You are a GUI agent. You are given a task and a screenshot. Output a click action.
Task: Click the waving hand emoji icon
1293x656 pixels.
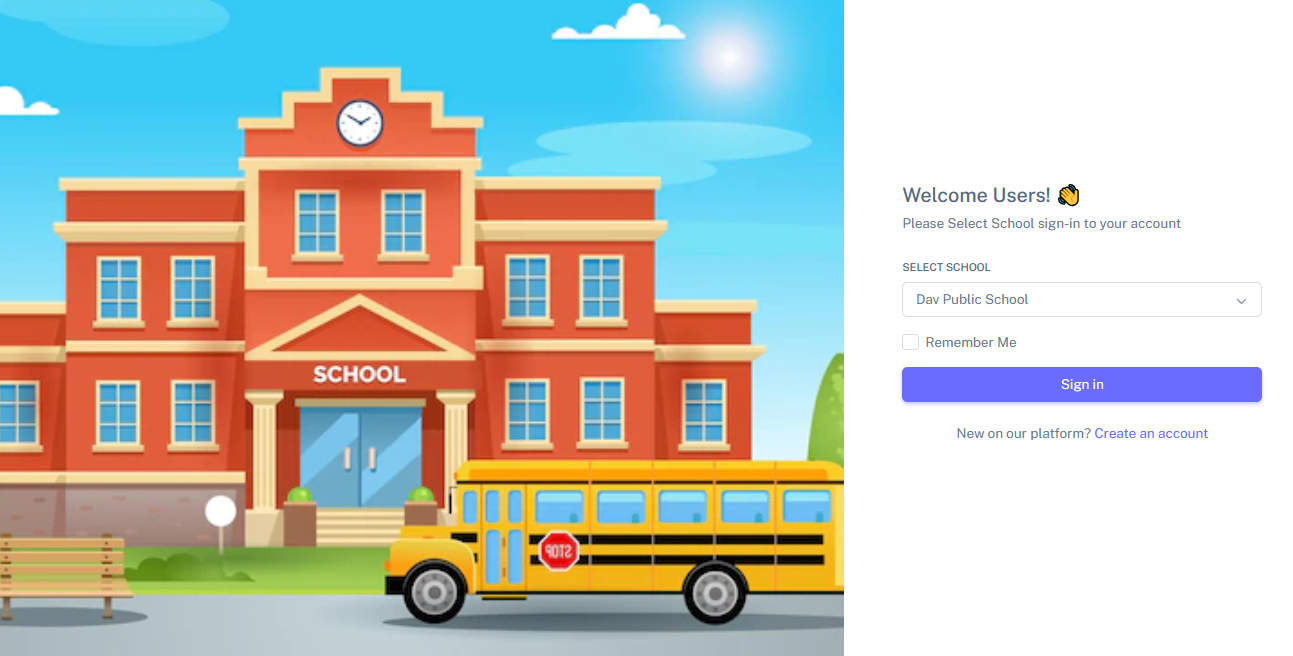point(1069,195)
